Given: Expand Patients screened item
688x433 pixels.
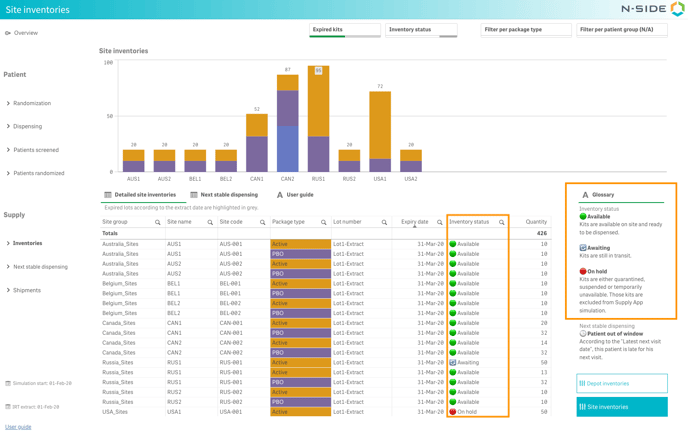Looking at the screenshot, I should point(36,150).
